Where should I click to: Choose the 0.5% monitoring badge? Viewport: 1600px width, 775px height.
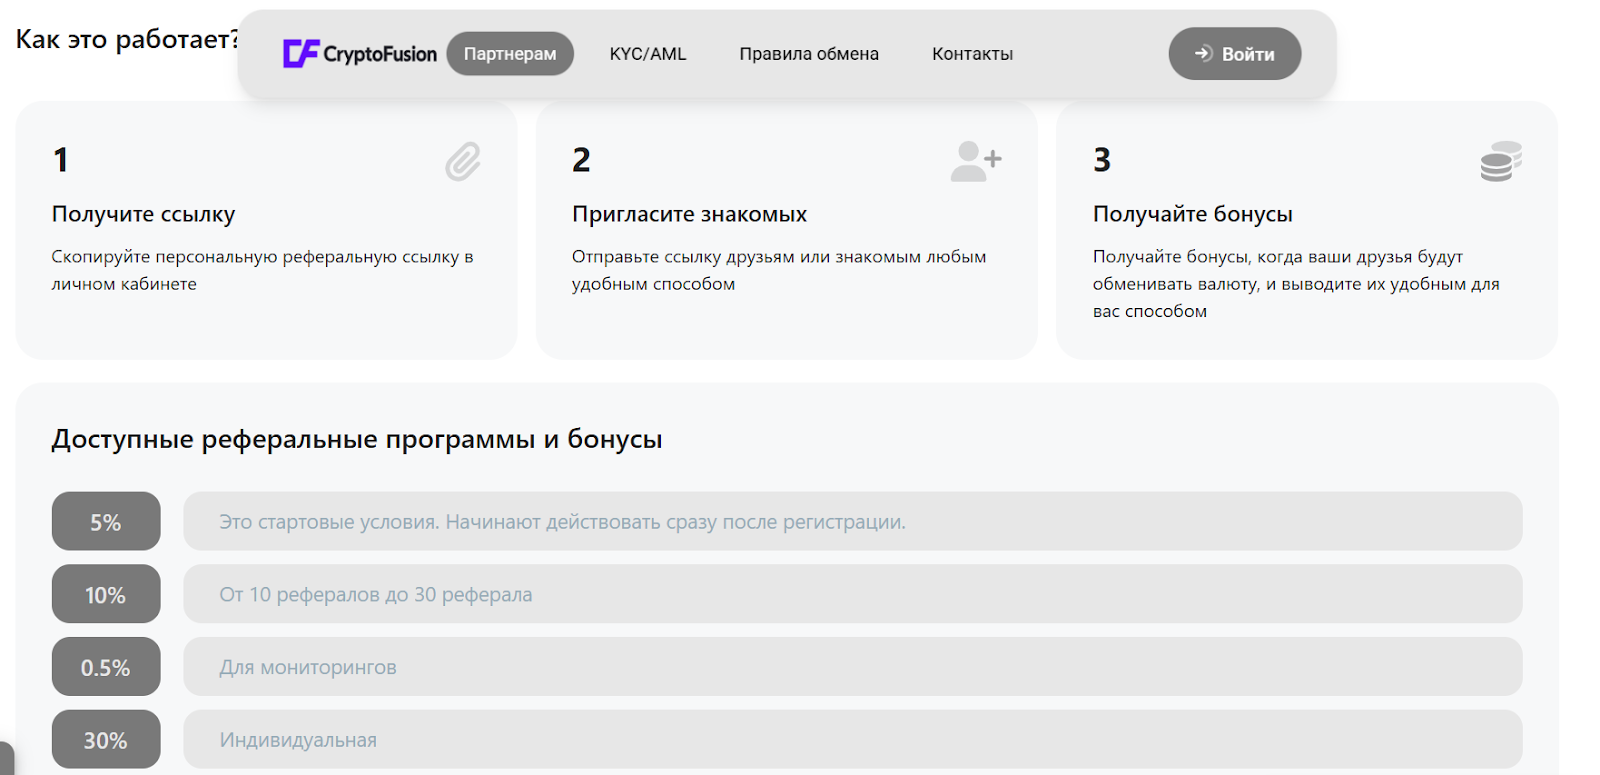(106, 668)
